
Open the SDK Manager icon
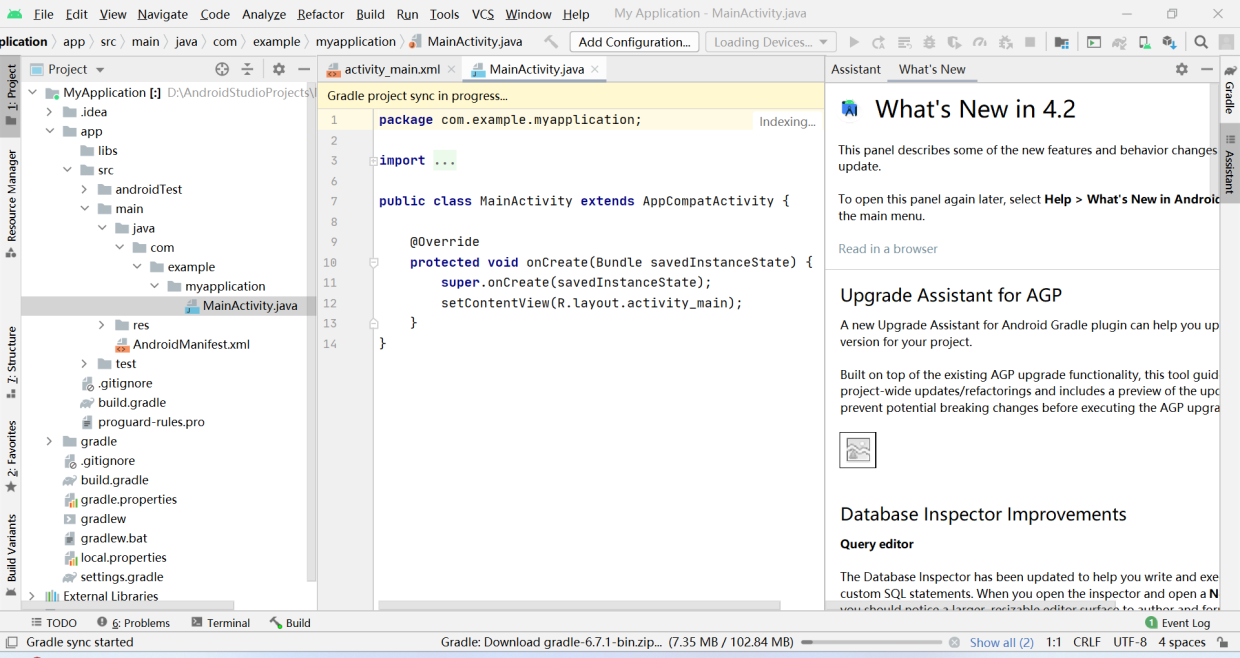[x=1168, y=42]
